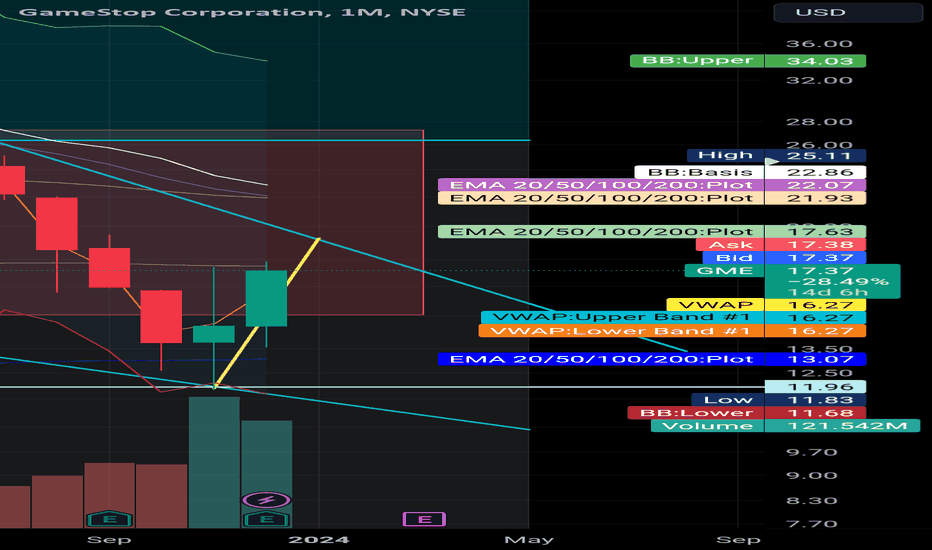Click the VWAP:Lower Band #1 label
932x550 pixels.
pos(672,331)
